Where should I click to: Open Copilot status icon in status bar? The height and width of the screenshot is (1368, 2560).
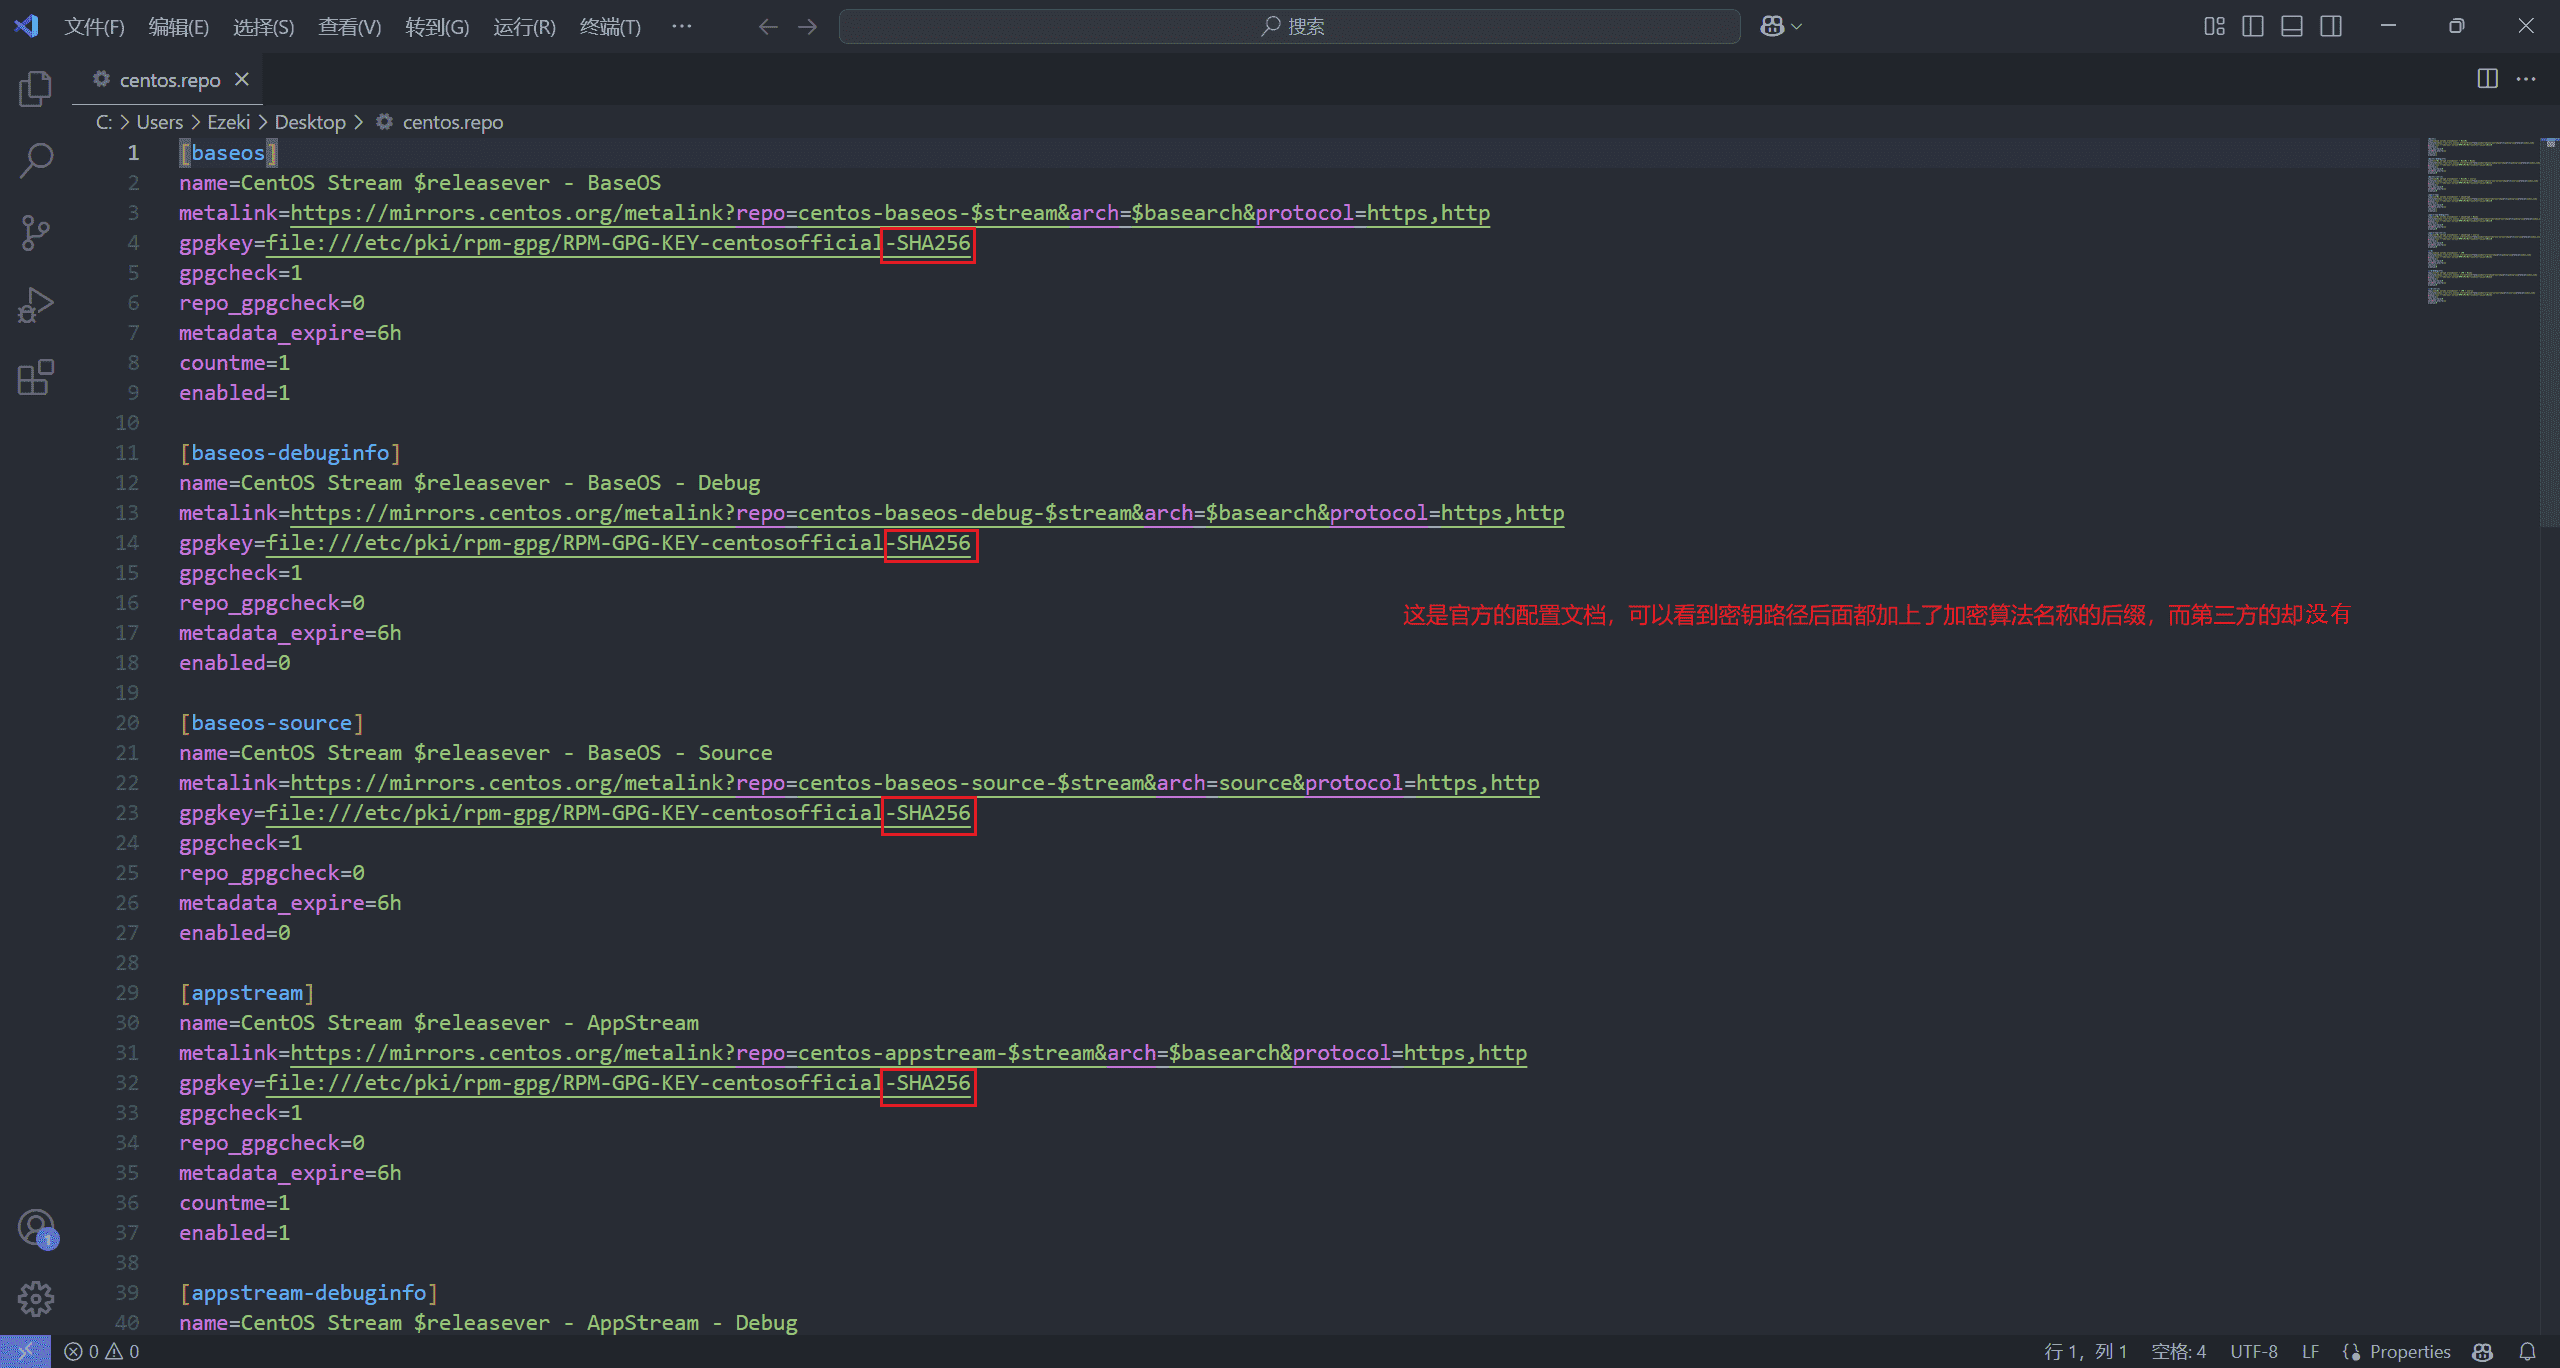pos(2482,1351)
